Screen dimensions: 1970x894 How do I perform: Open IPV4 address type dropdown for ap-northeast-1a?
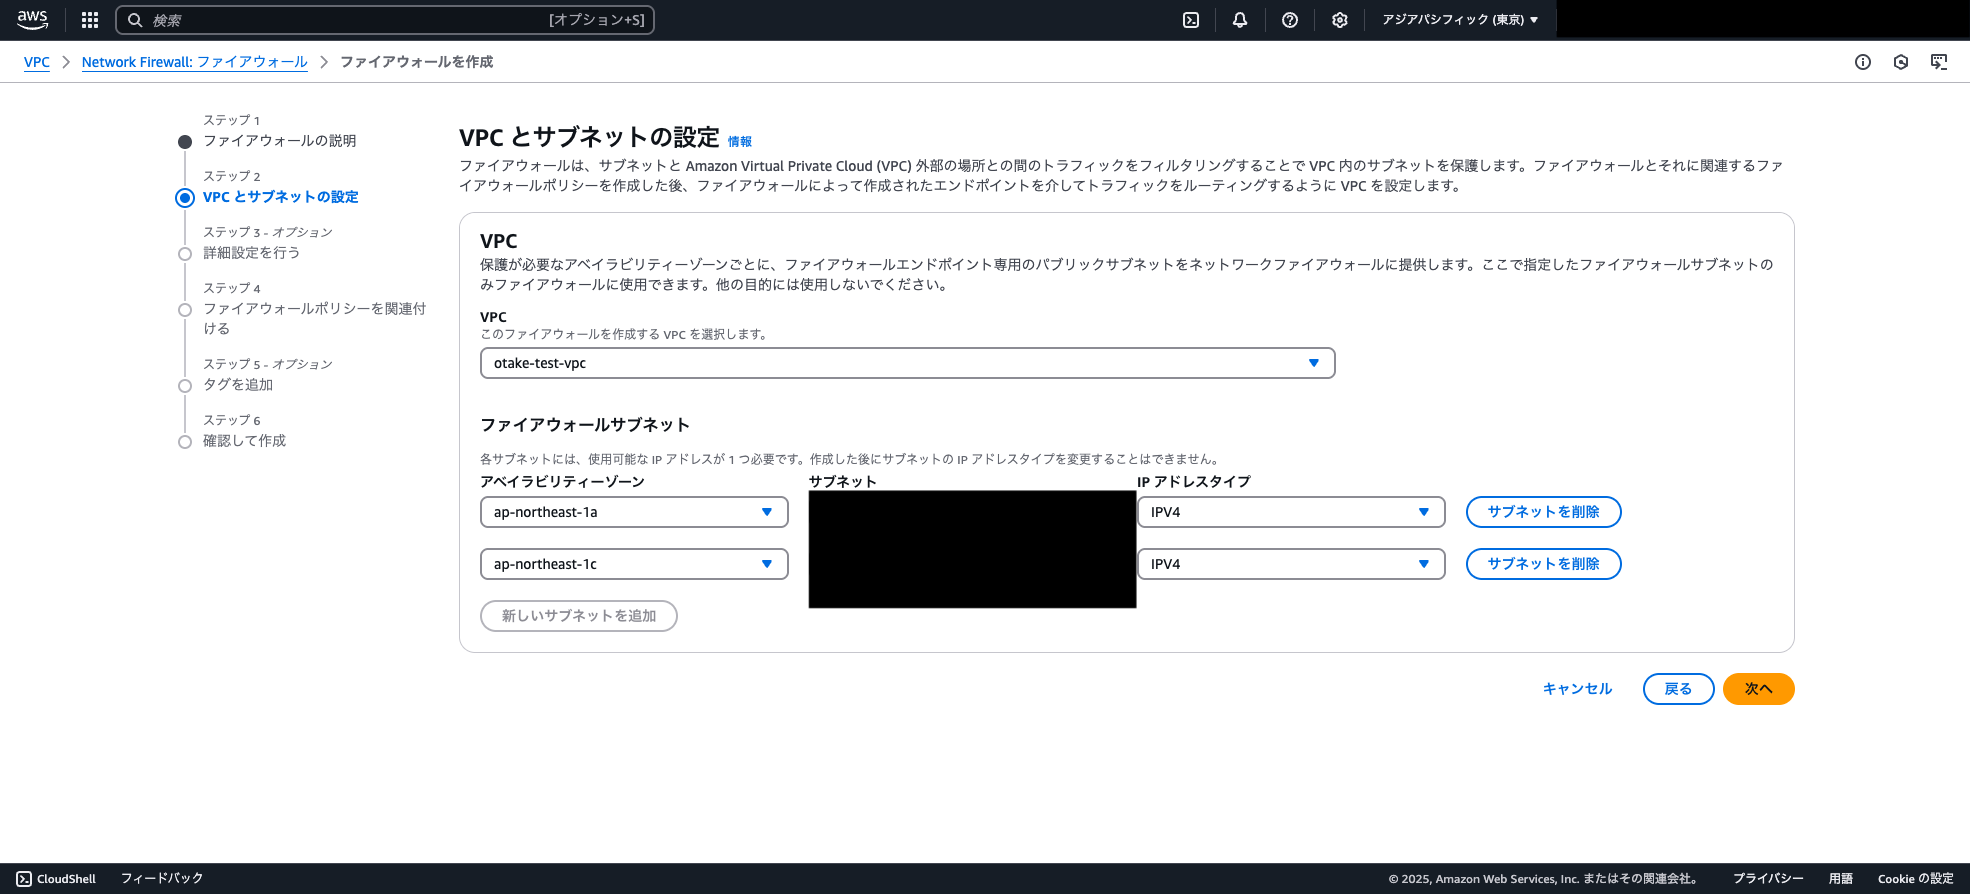1291,512
